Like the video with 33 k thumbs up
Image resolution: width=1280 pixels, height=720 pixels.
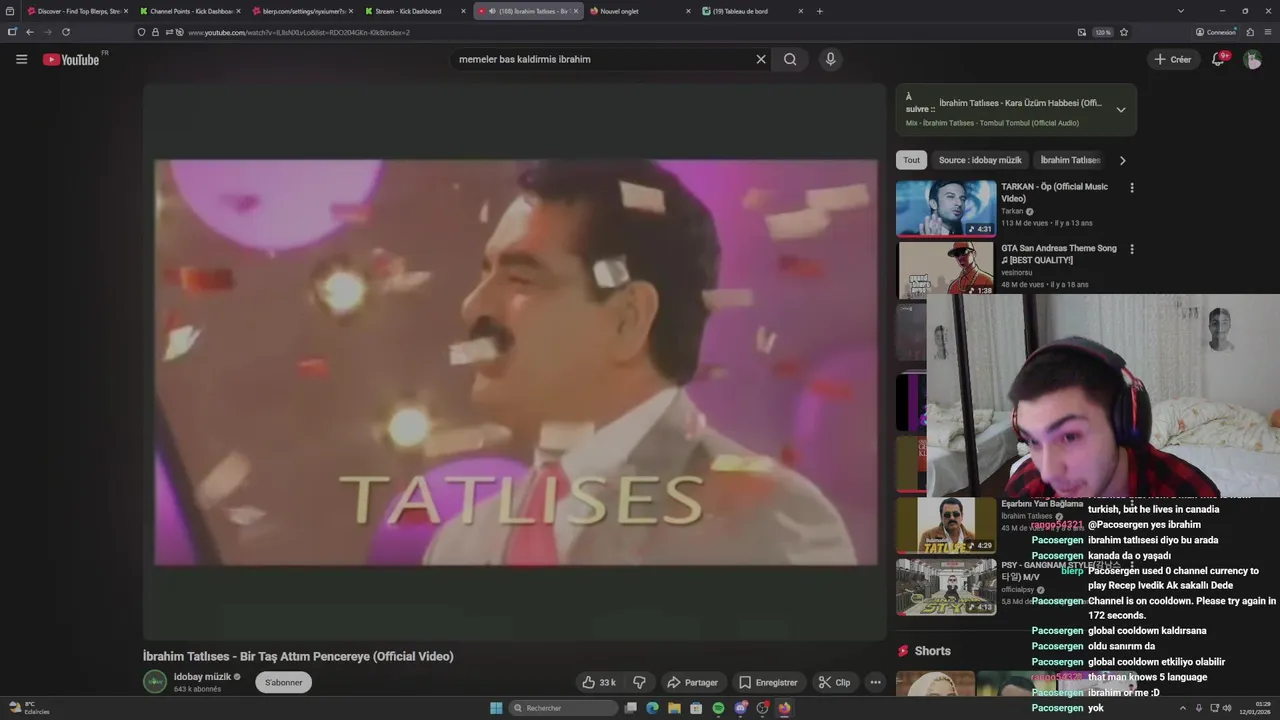click(x=599, y=682)
